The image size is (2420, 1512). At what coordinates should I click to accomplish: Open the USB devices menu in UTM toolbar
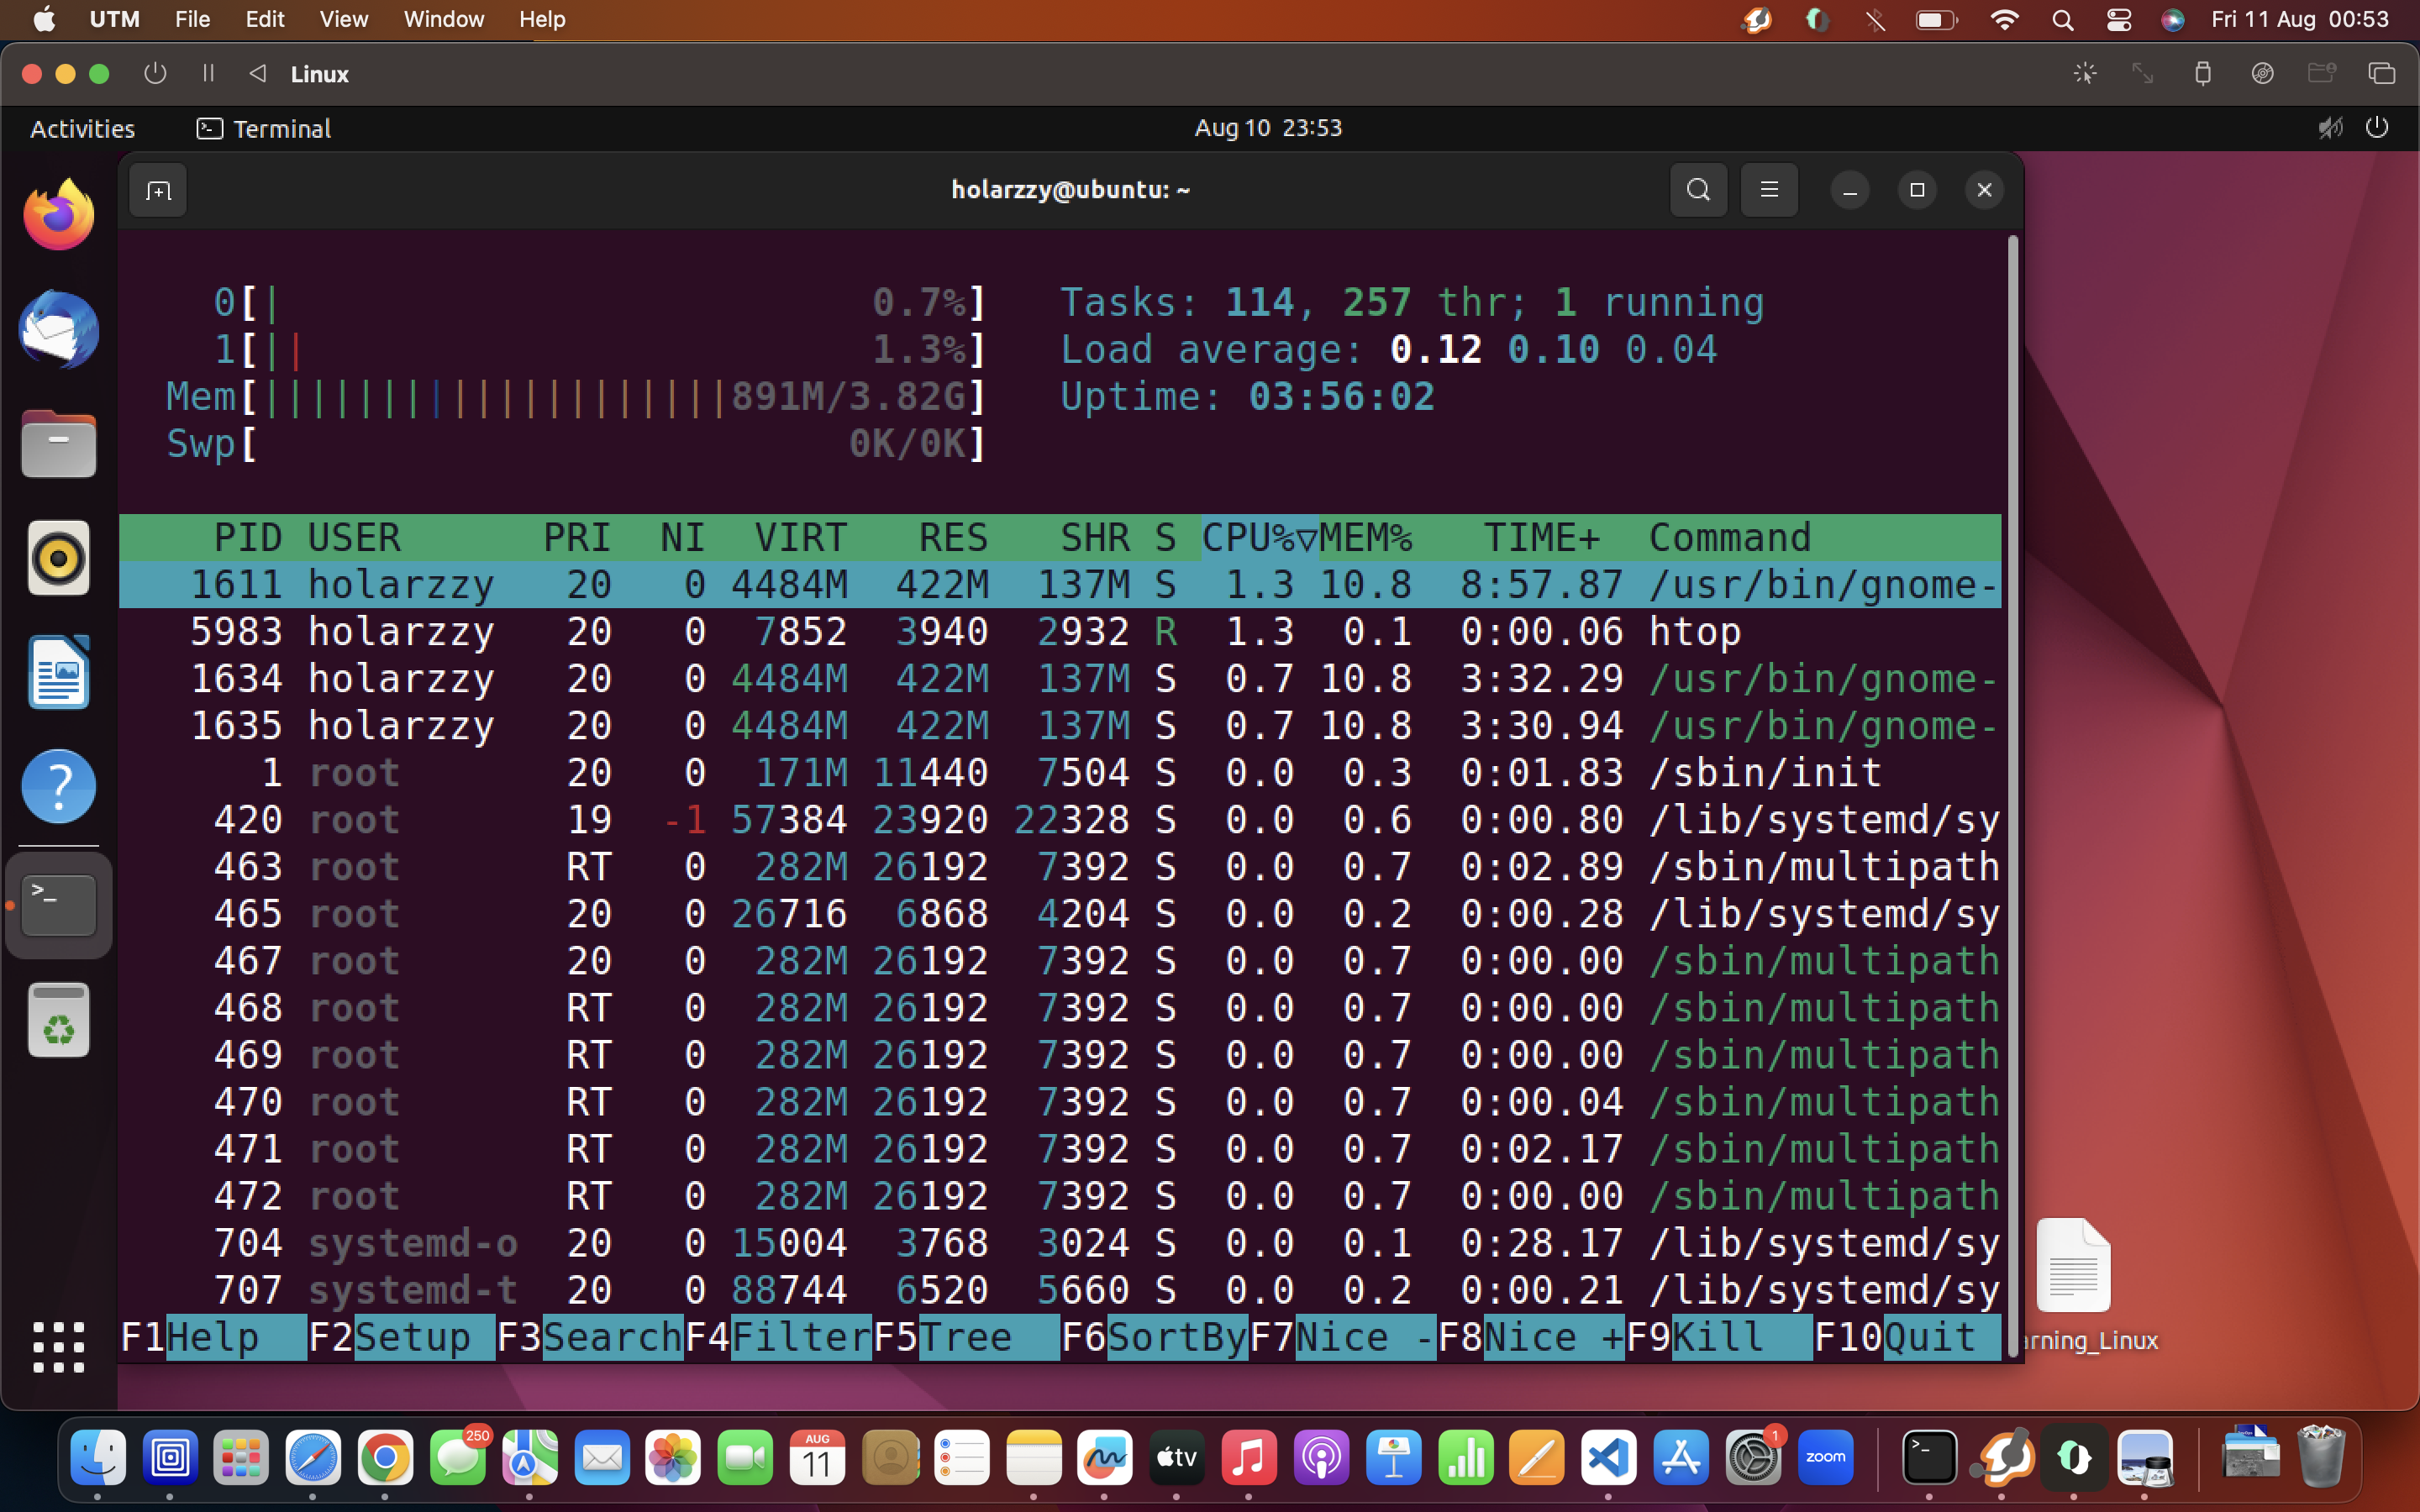pos(2203,74)
